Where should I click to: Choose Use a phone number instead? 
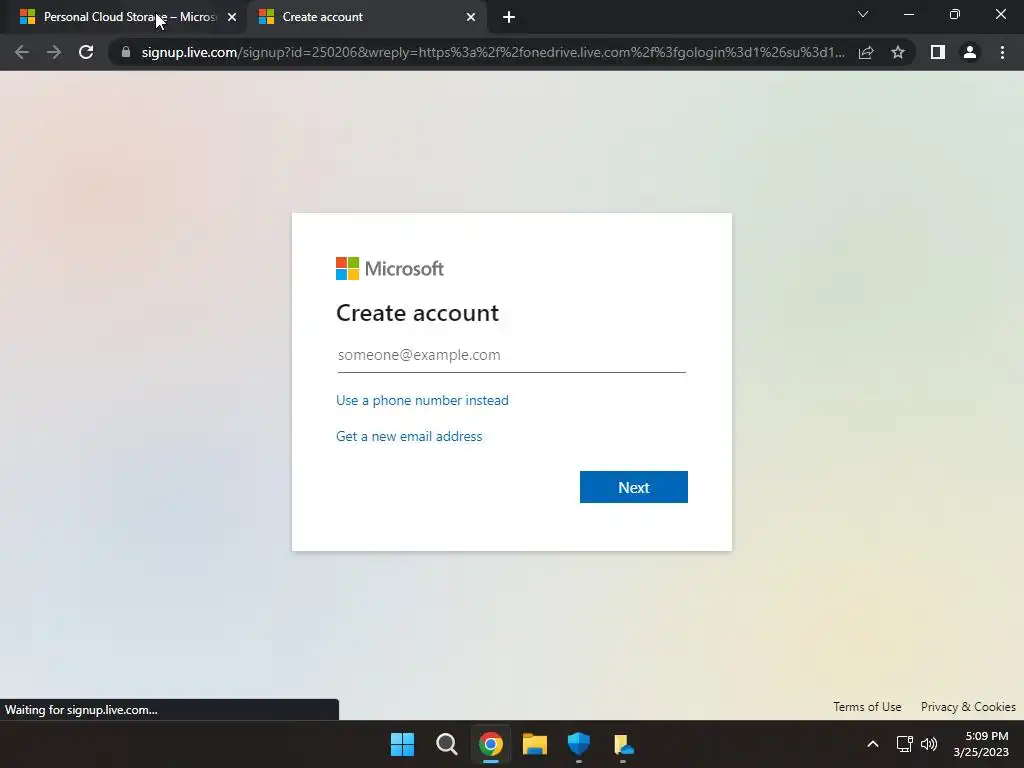click(422, 400)
